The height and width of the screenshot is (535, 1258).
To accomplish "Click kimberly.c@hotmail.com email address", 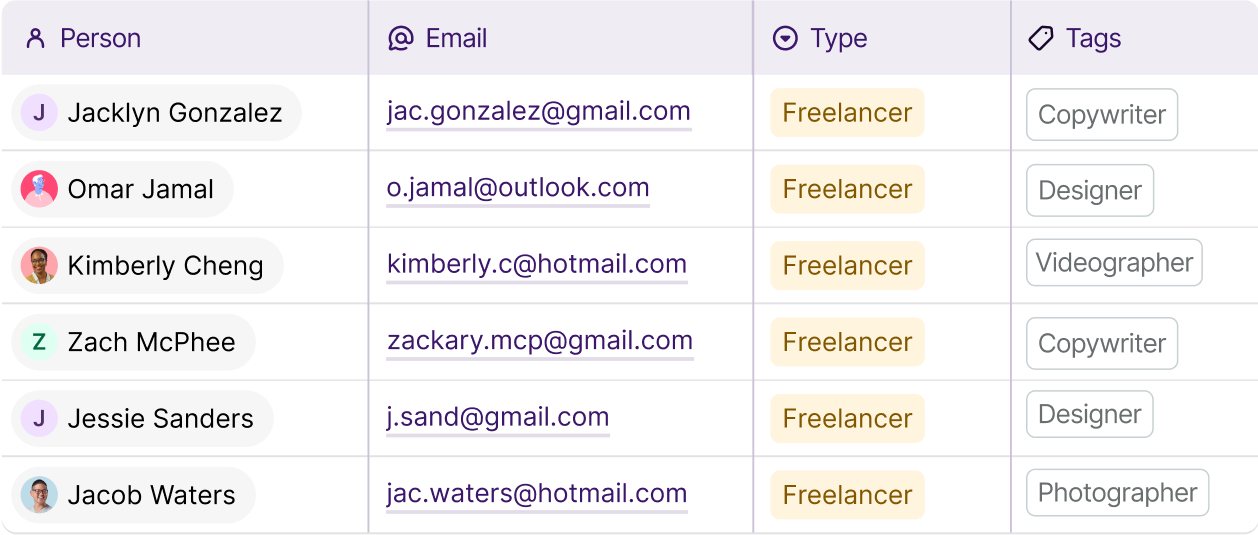I will pyautogui.click(x=537, y=265).
